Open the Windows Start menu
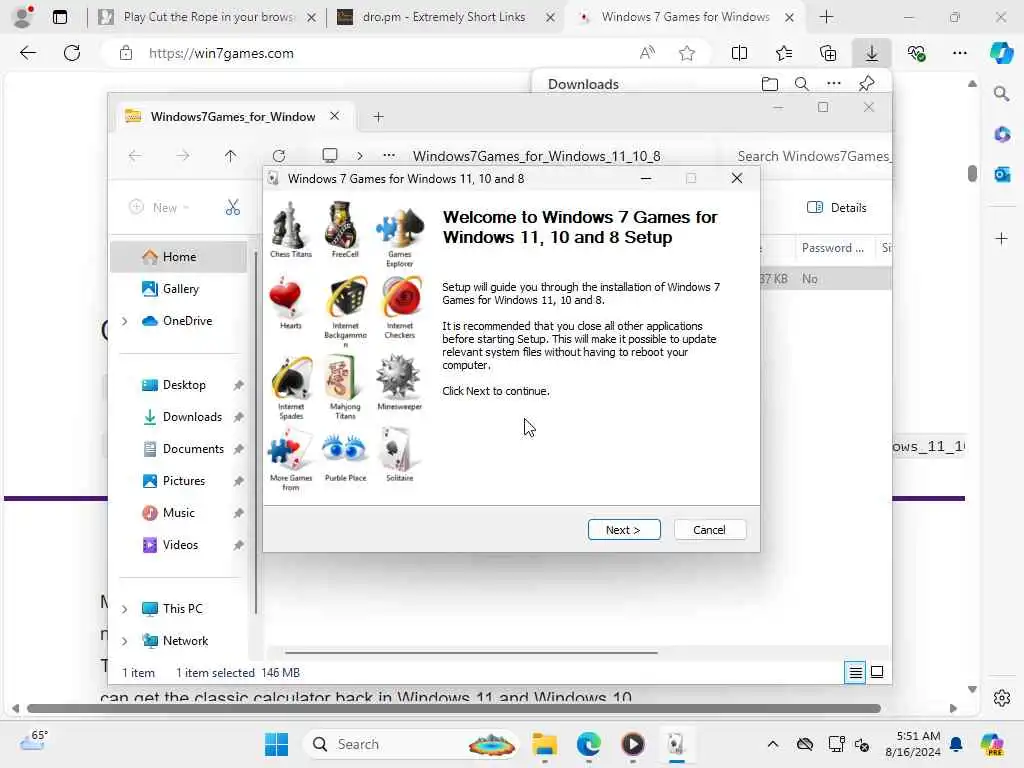The width and height of the screenshot is (1024, 768). (276, 744)
